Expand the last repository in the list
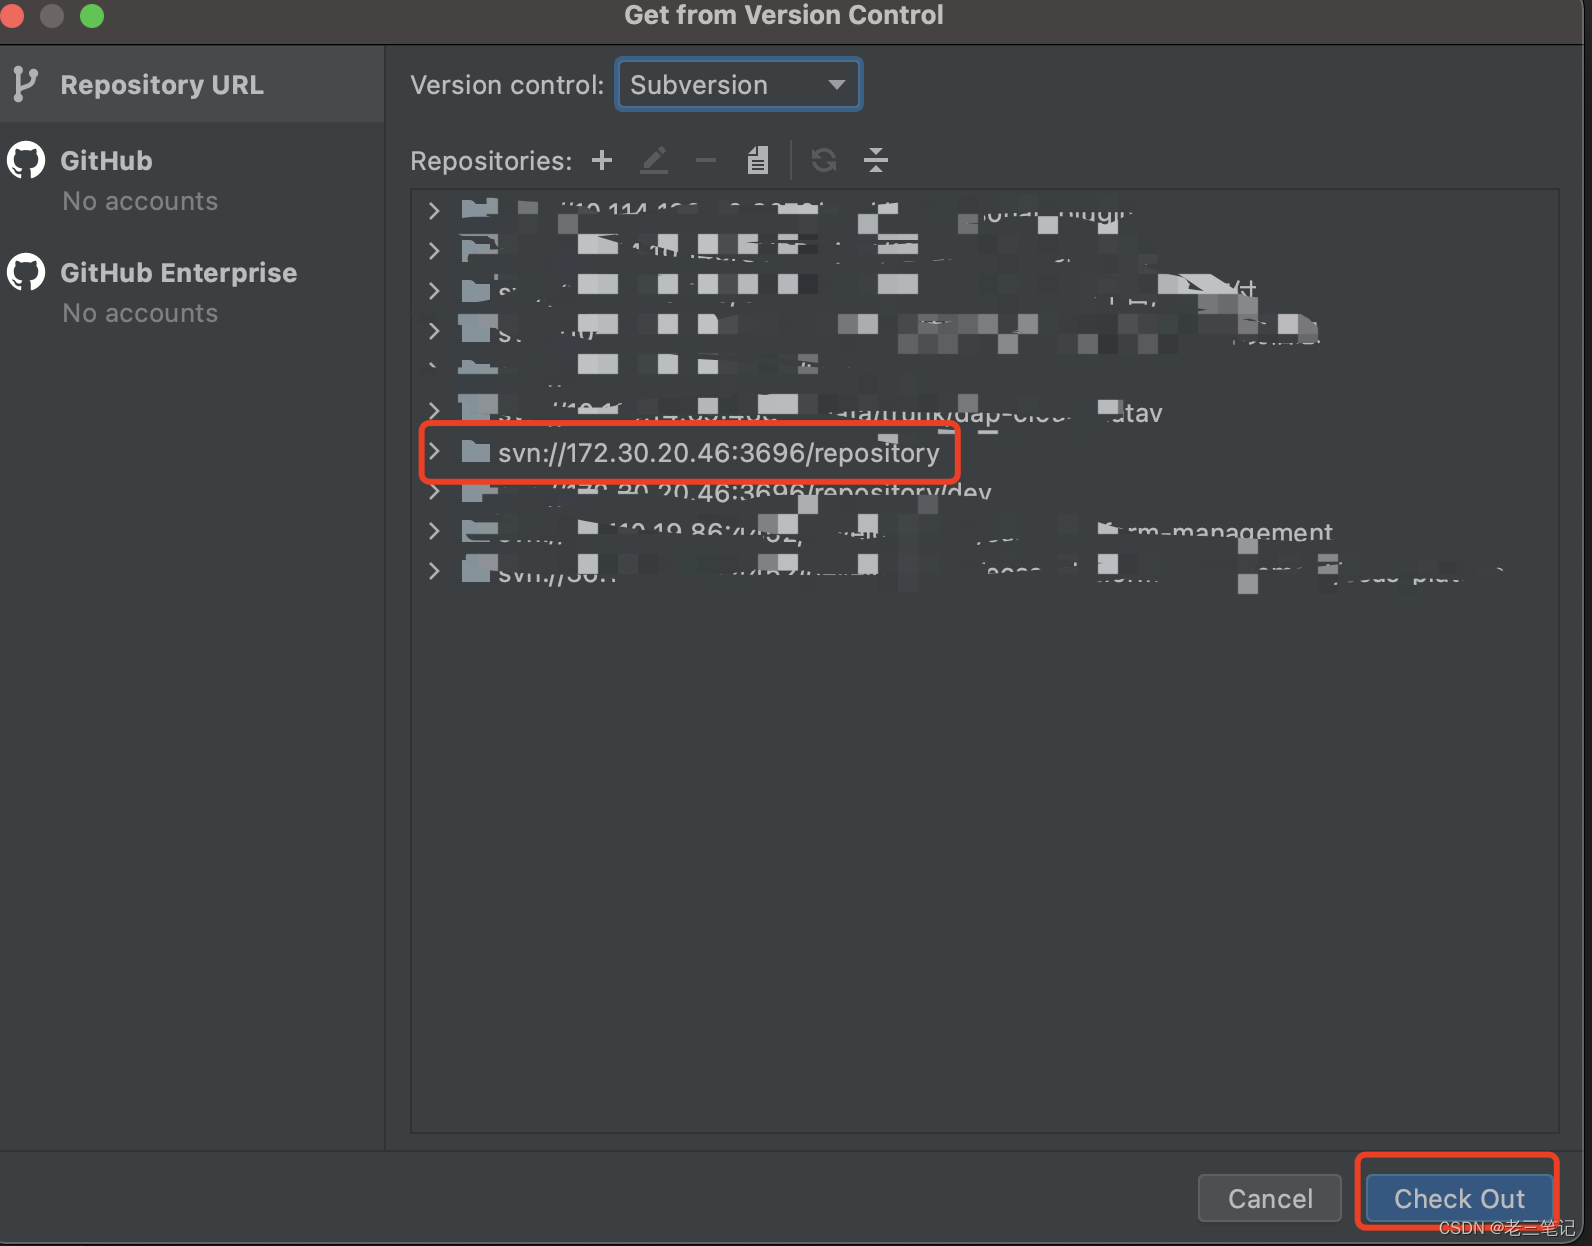The width and height of the screenshot is (1592, 1246). coord(434,571)
